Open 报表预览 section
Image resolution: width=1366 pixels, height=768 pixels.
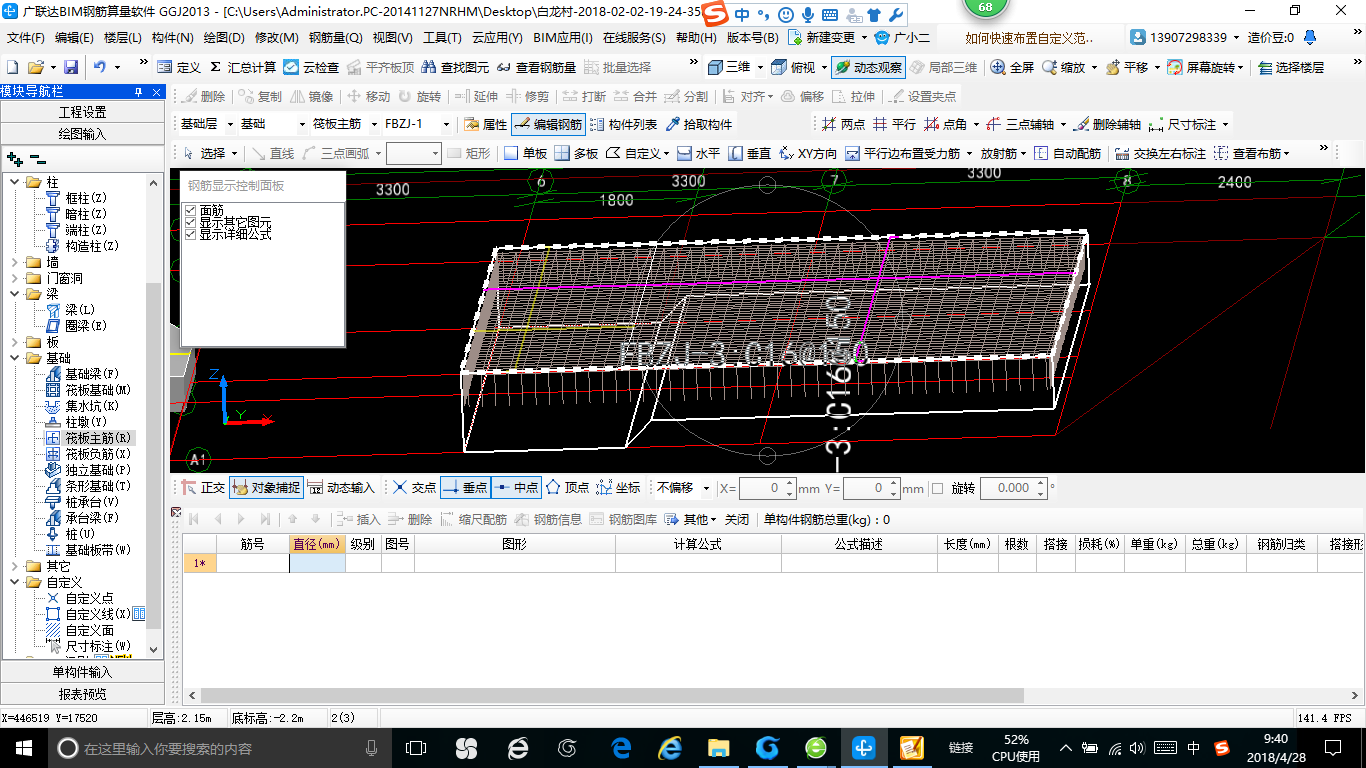click(82, 694)
